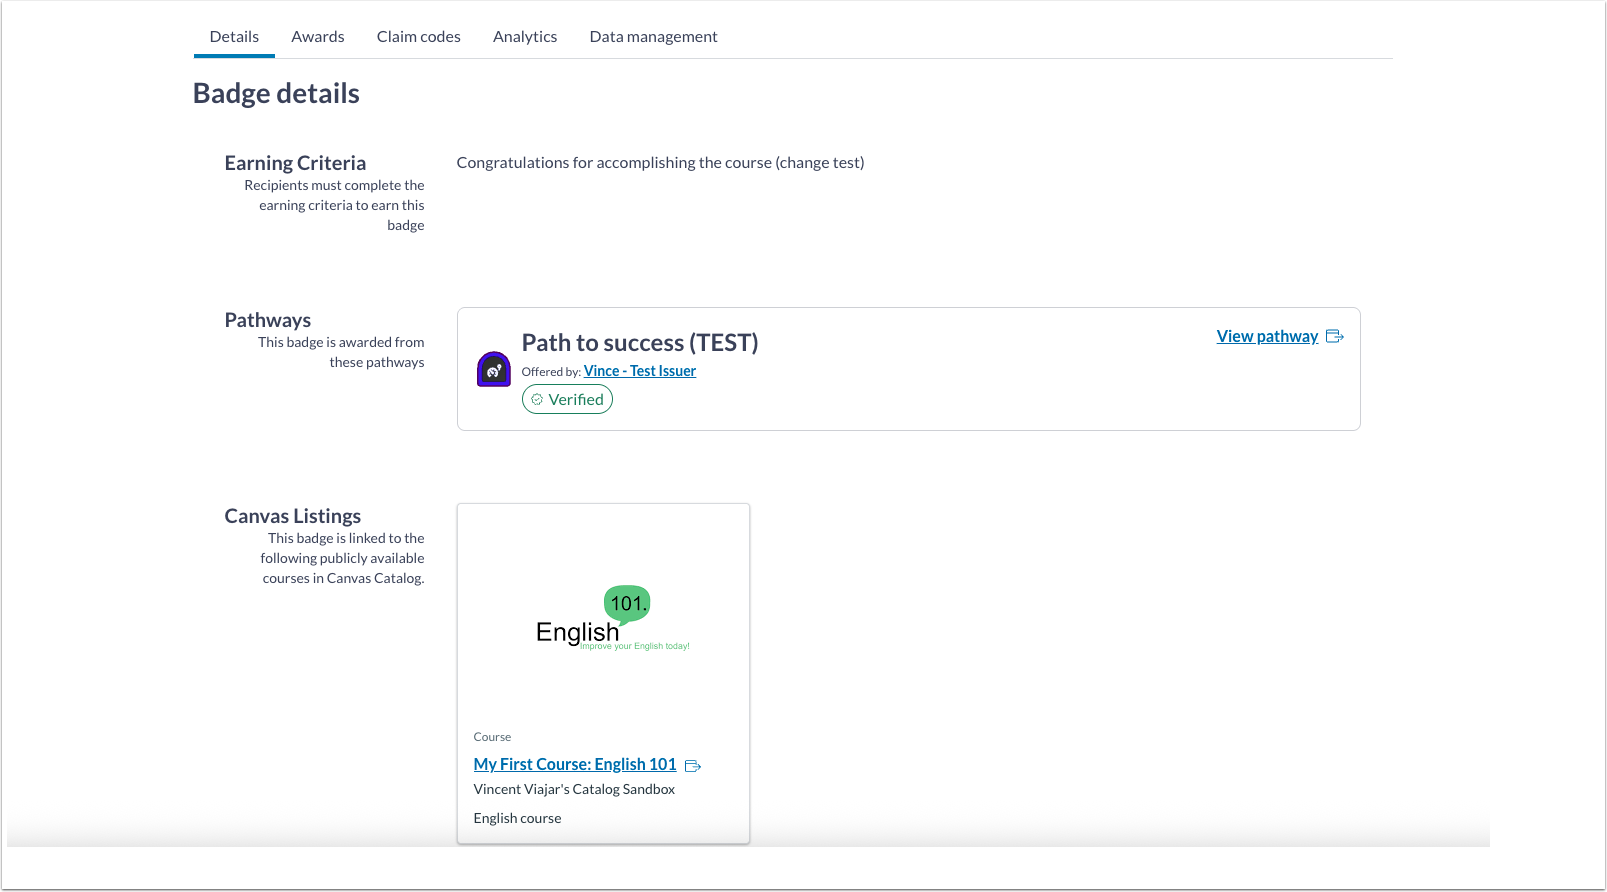The width and height of the screenshot is (1607, 892).
Task: Click the issuer avatar icon for Path to success
Action: 494,369
